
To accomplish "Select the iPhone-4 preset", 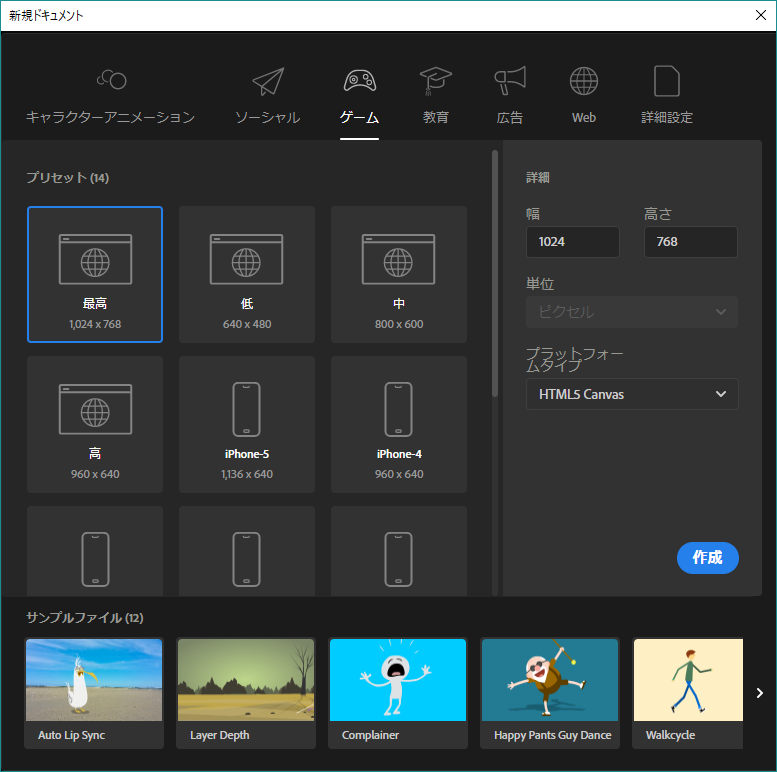I will pyautogui.click(x=399, y=425).
